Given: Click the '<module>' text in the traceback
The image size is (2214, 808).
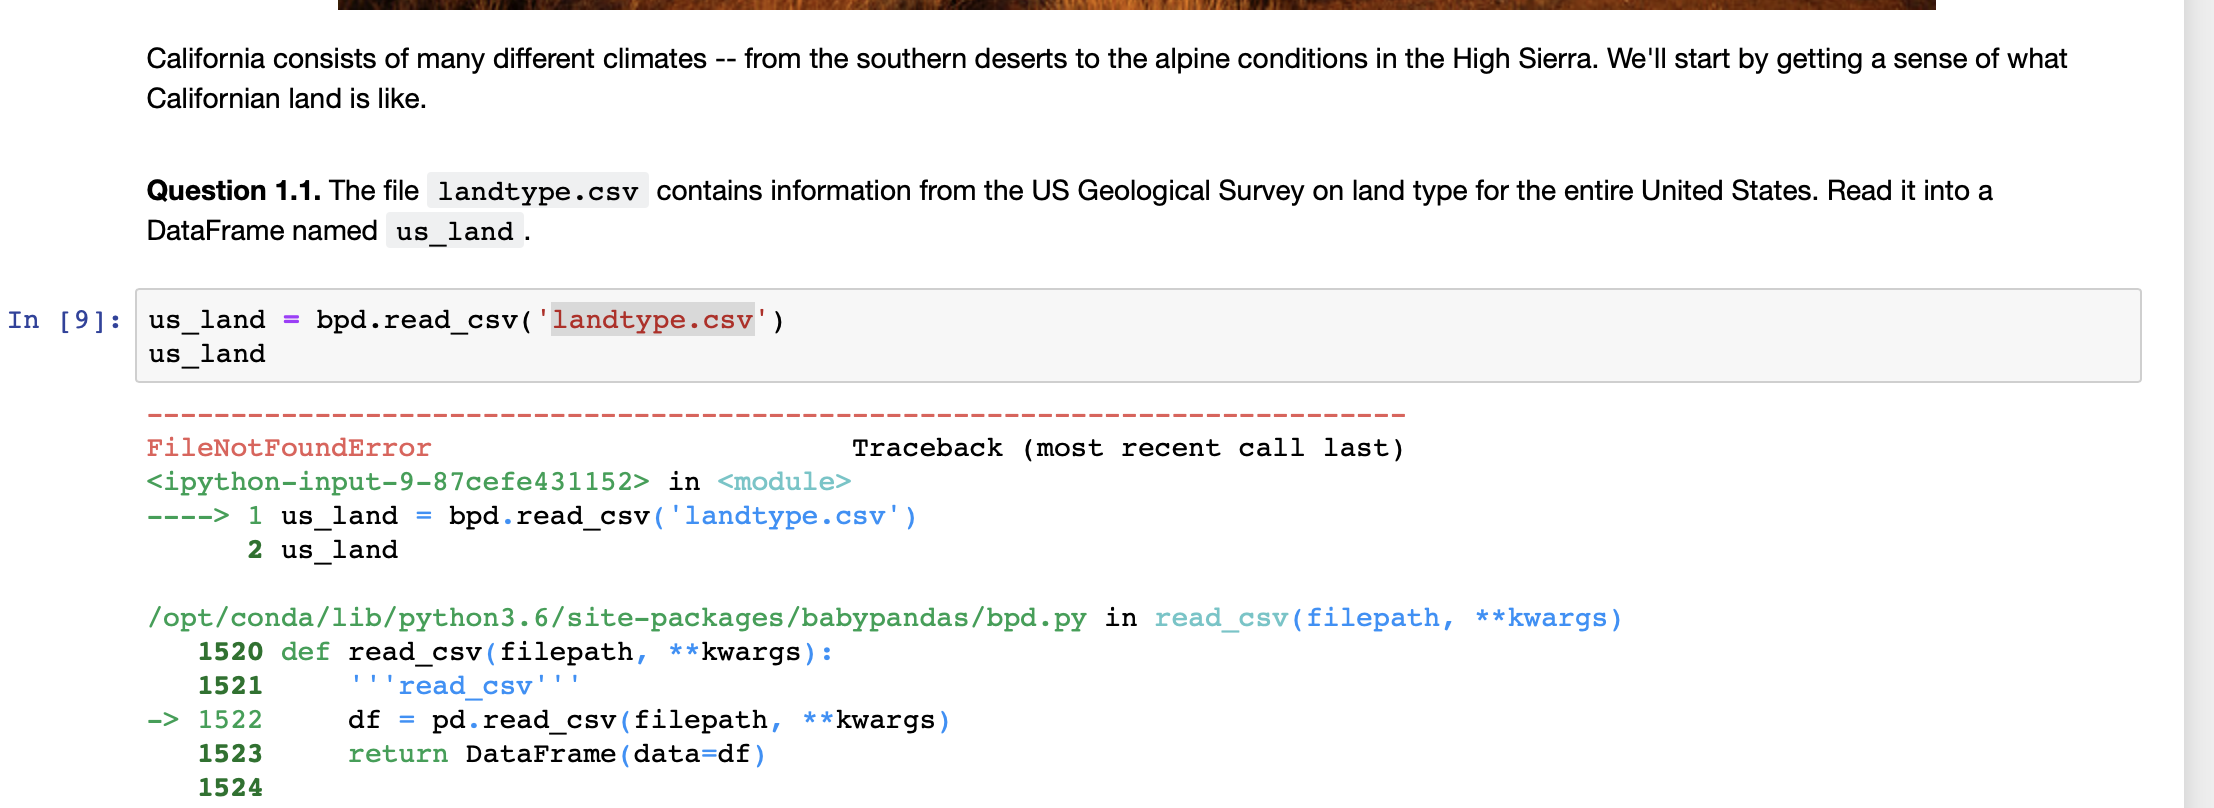Looking at the screenshot, I should pyautogui.click(x=784, y=482).
